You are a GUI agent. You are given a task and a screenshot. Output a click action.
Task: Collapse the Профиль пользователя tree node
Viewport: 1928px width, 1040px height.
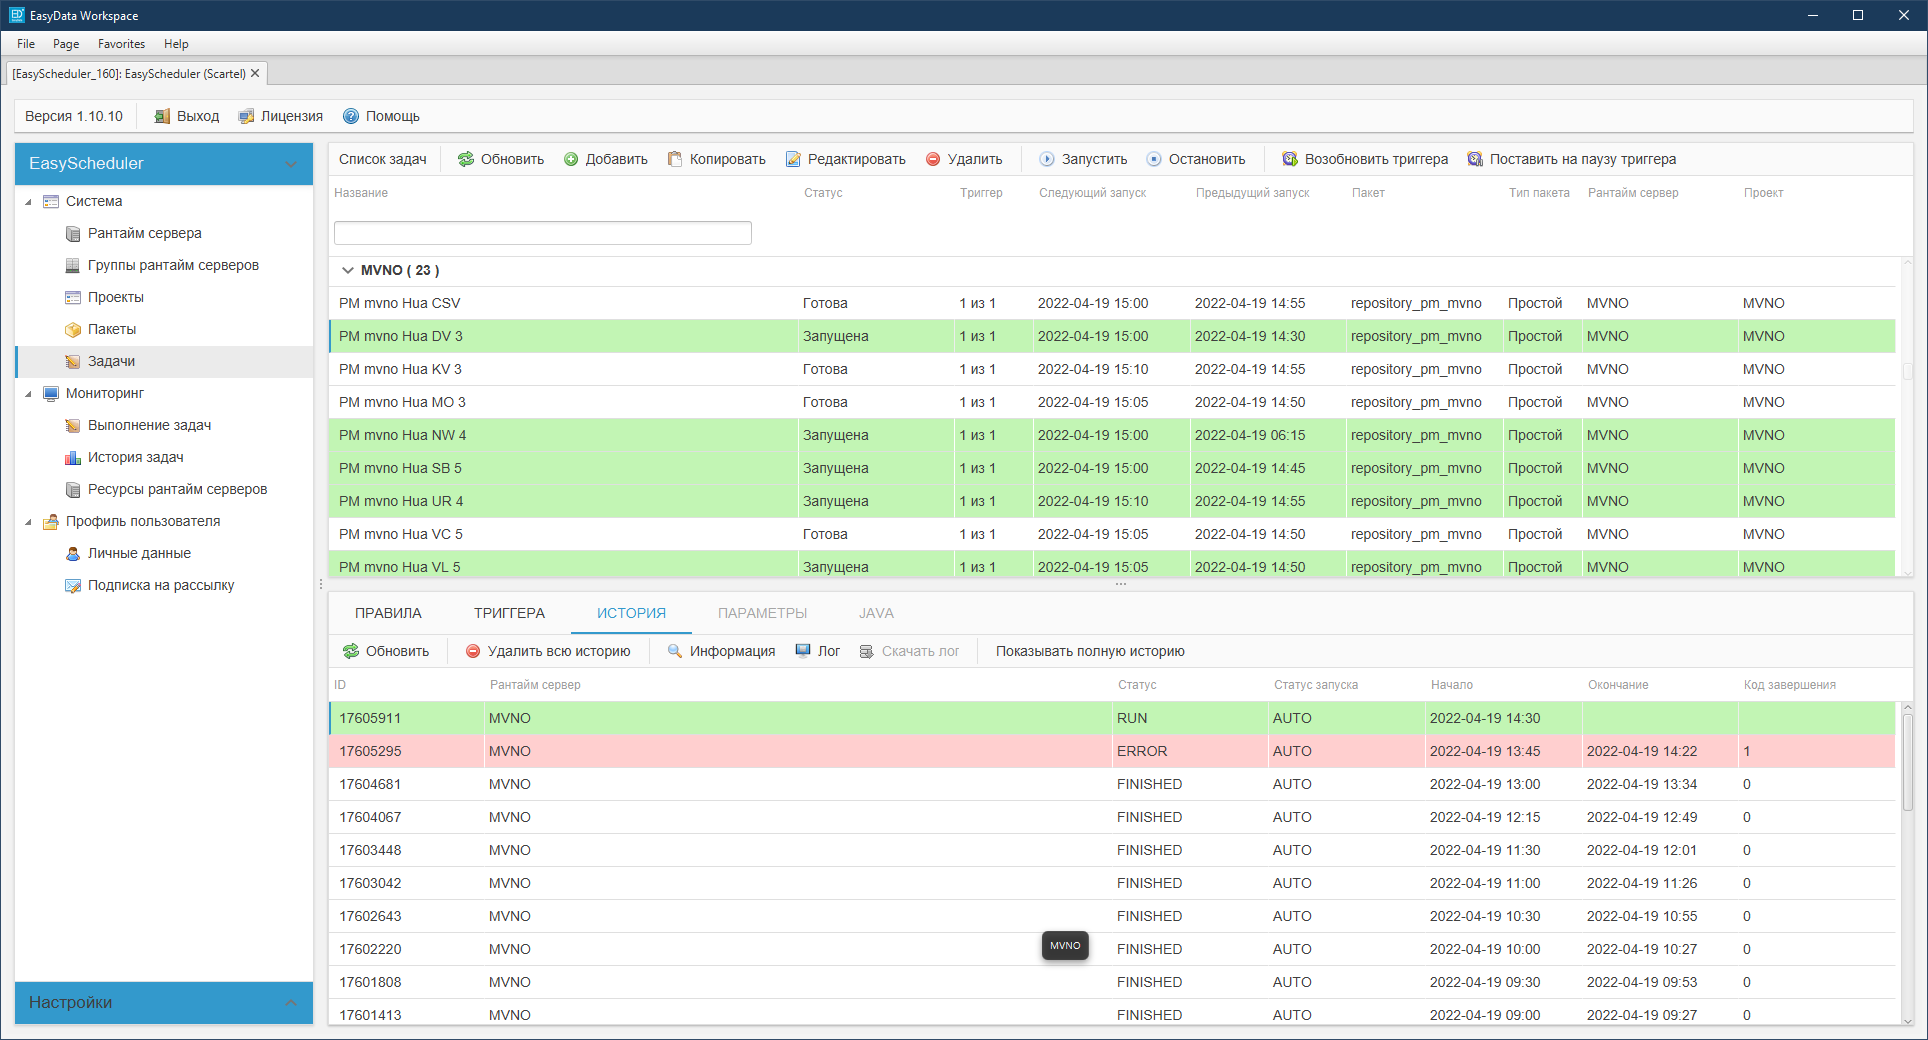click(28, 521)
